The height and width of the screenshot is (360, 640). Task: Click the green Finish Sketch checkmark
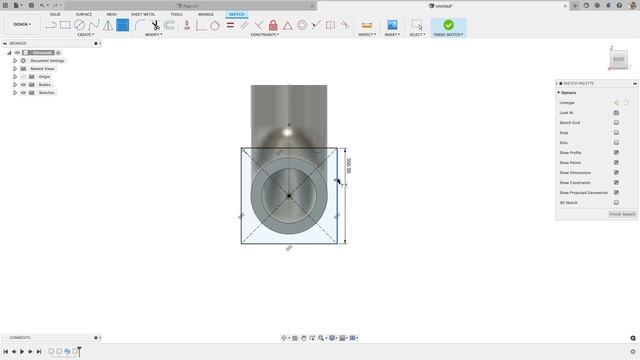click(448, 25)
